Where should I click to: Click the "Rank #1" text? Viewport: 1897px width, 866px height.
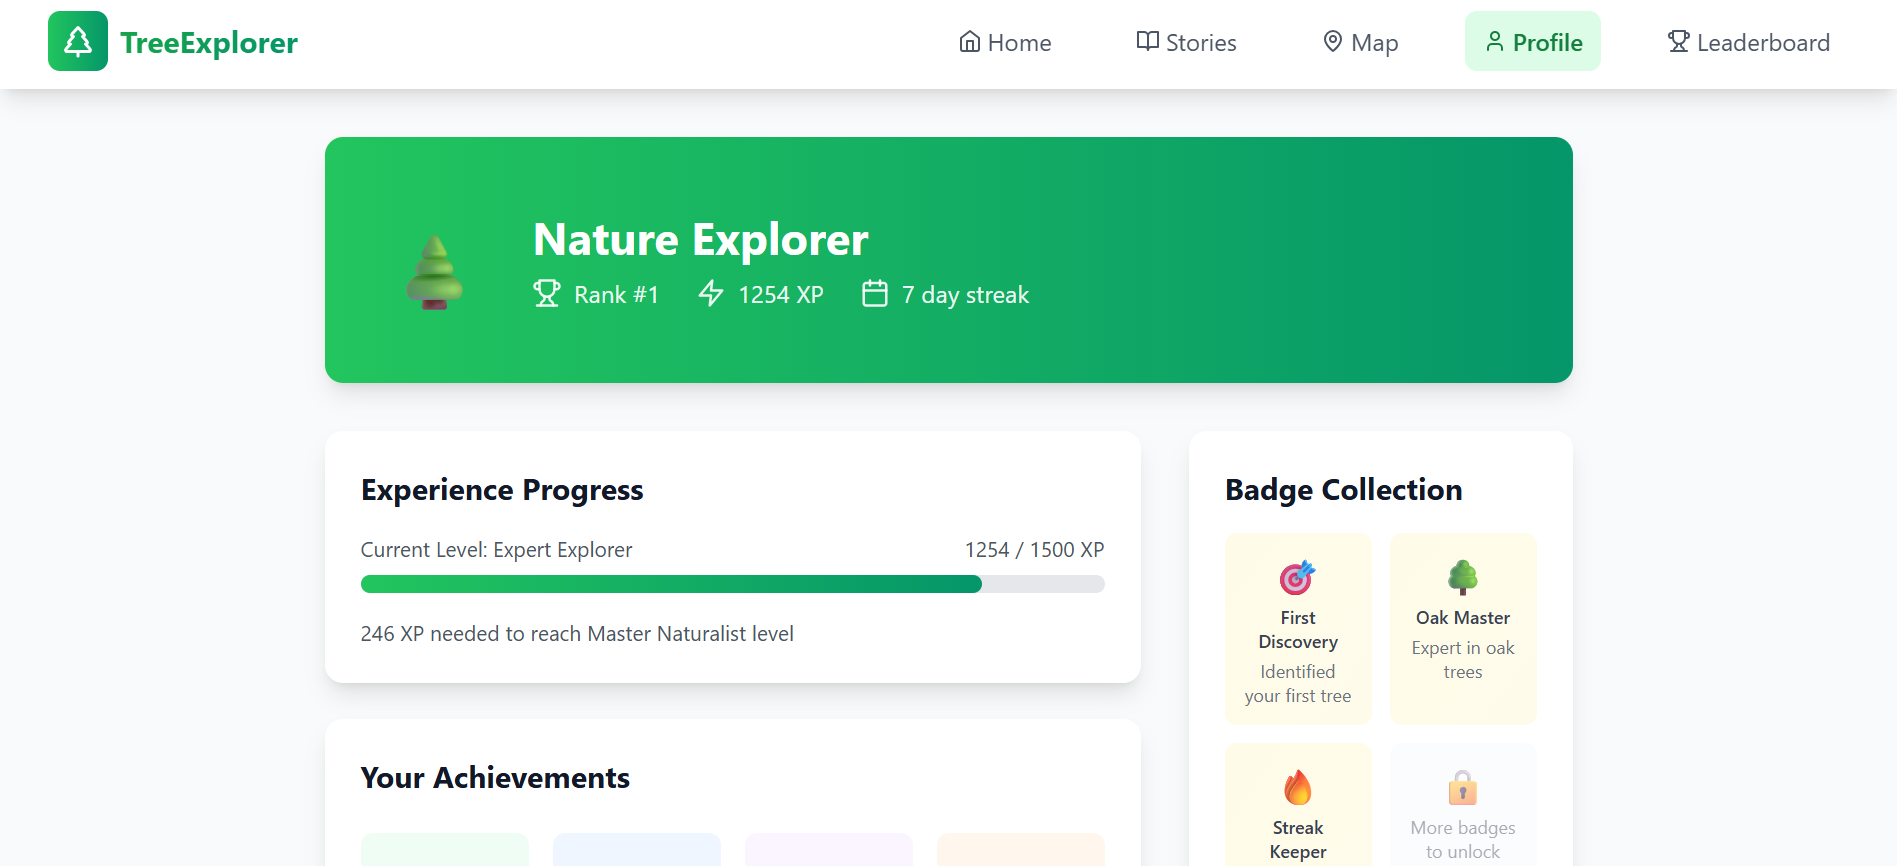tap(616, 295)
